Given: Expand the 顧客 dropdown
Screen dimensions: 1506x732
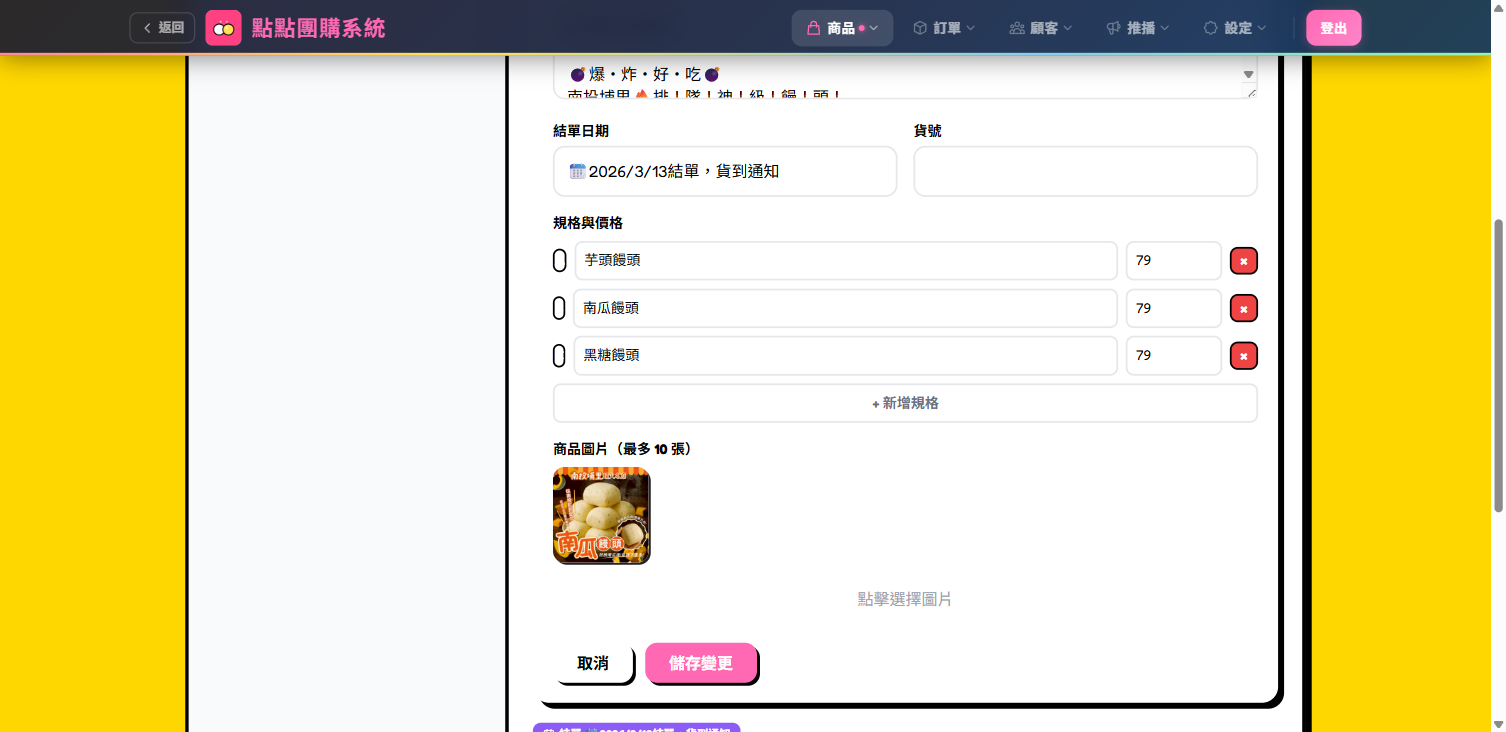Looking at the screenshot, I should tap(1066, 27).
